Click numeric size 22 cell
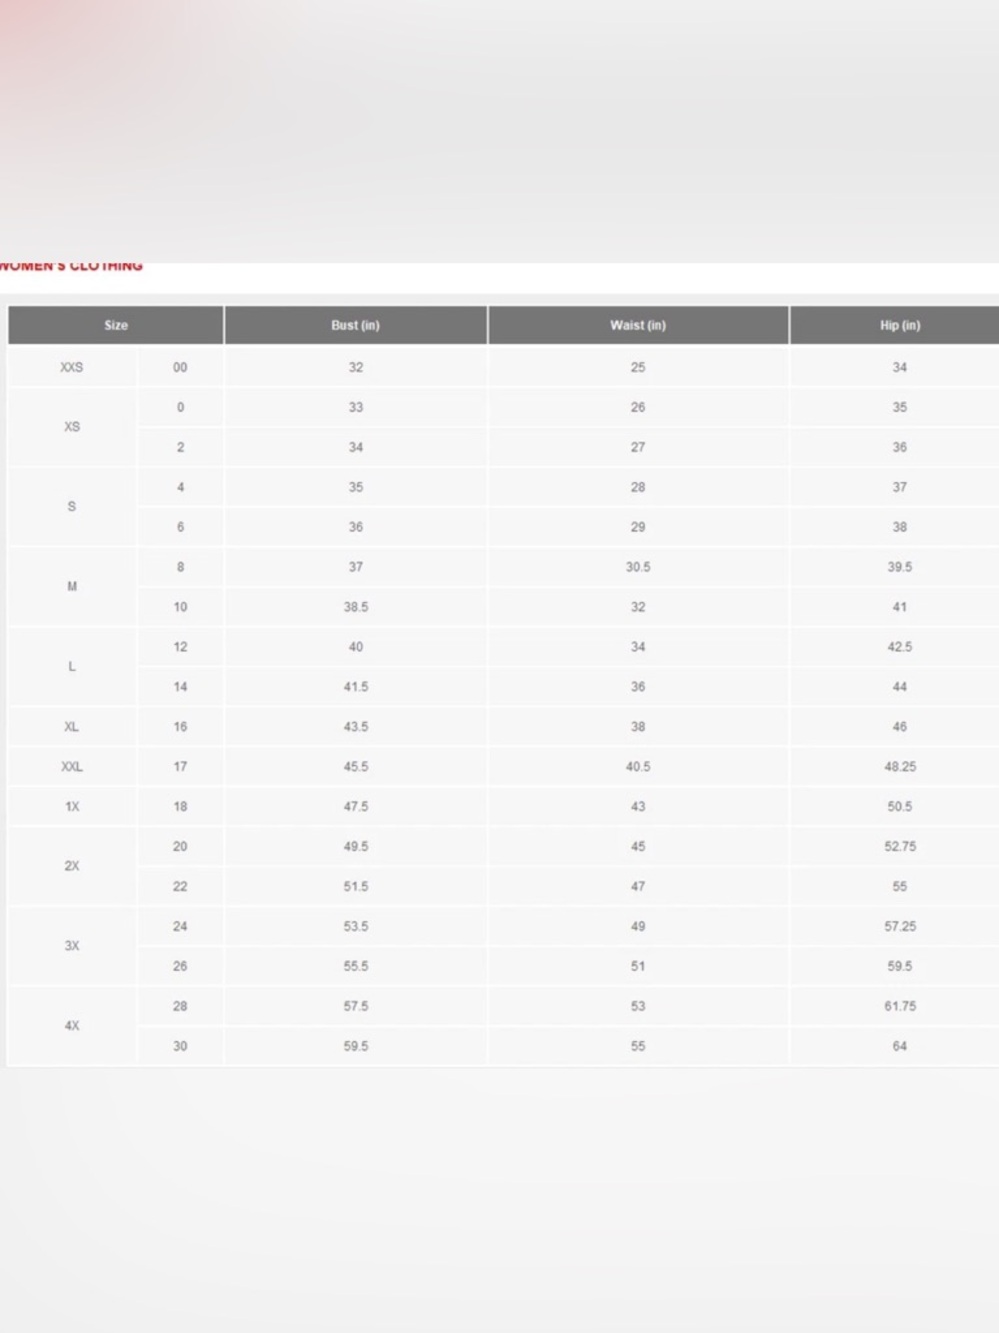 [x=180, y=886]
